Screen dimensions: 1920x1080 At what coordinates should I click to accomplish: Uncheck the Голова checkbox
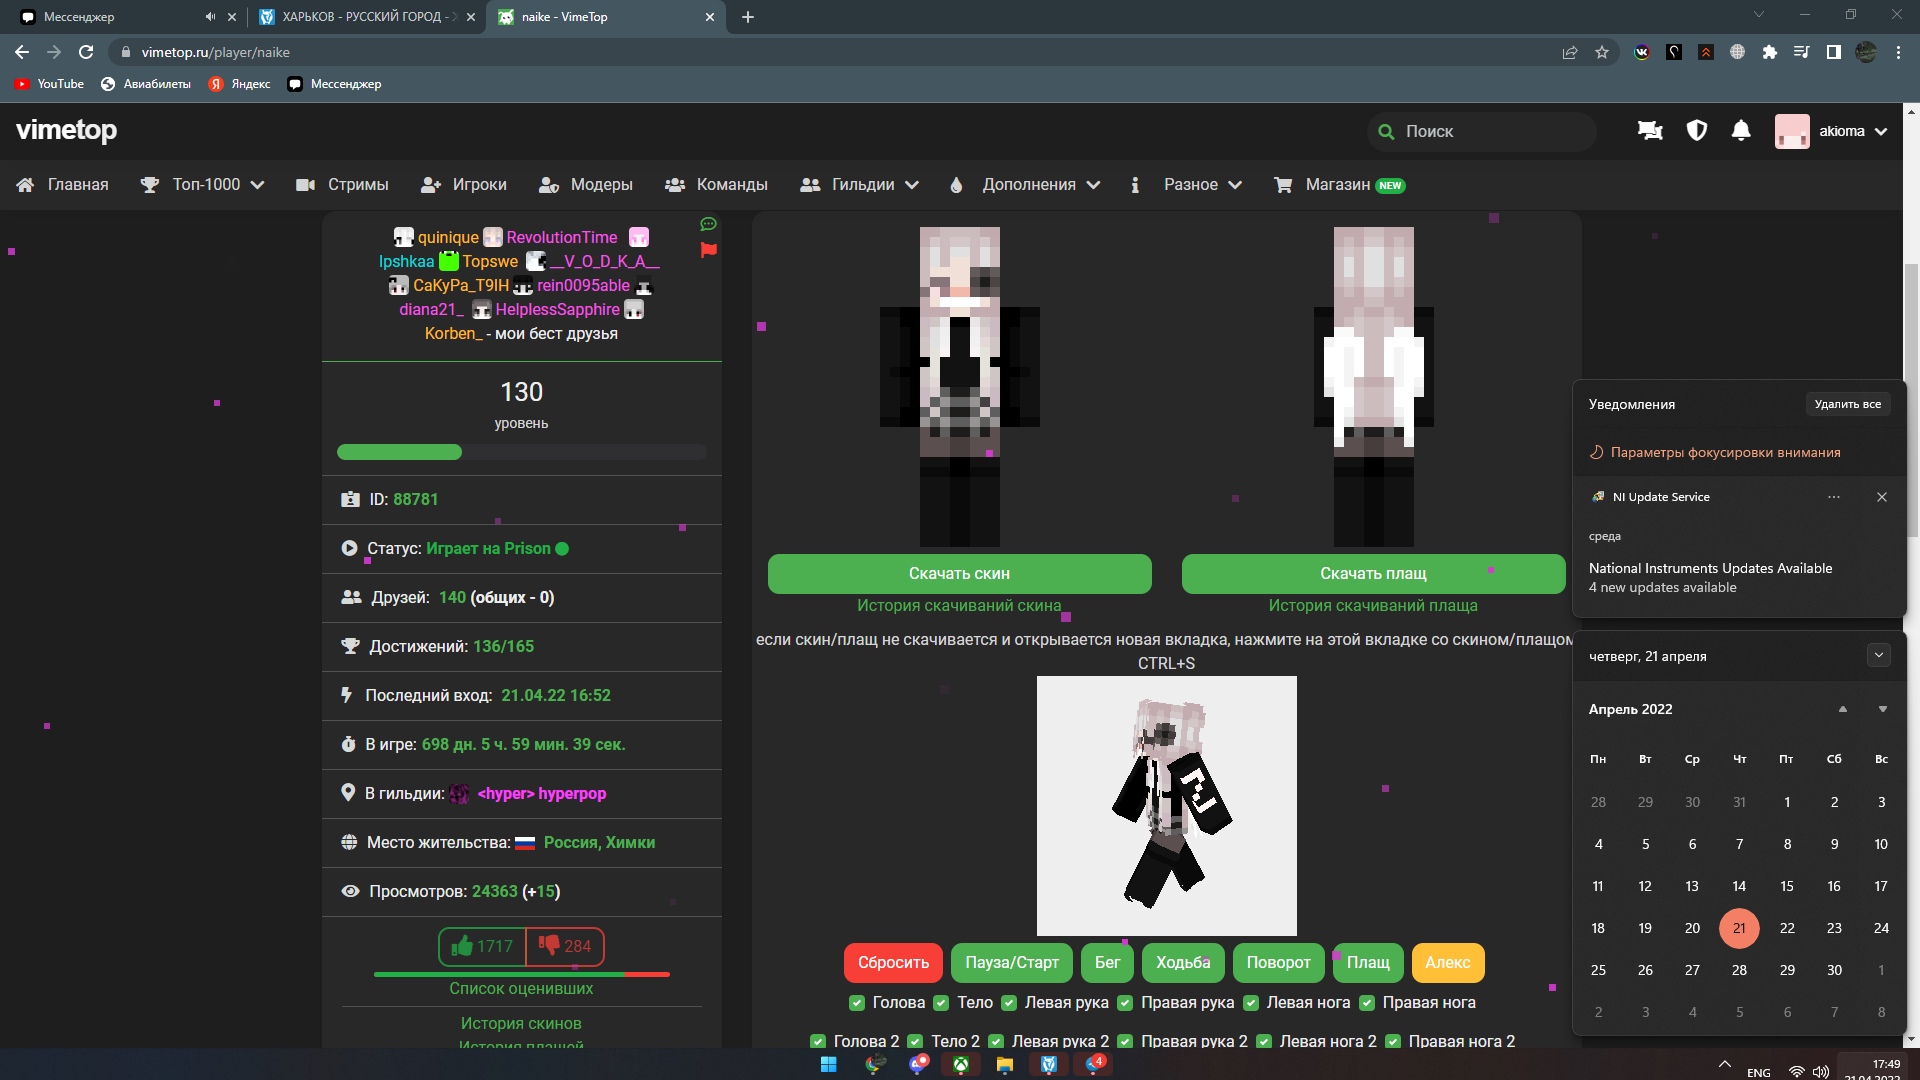coord(857,1003)
